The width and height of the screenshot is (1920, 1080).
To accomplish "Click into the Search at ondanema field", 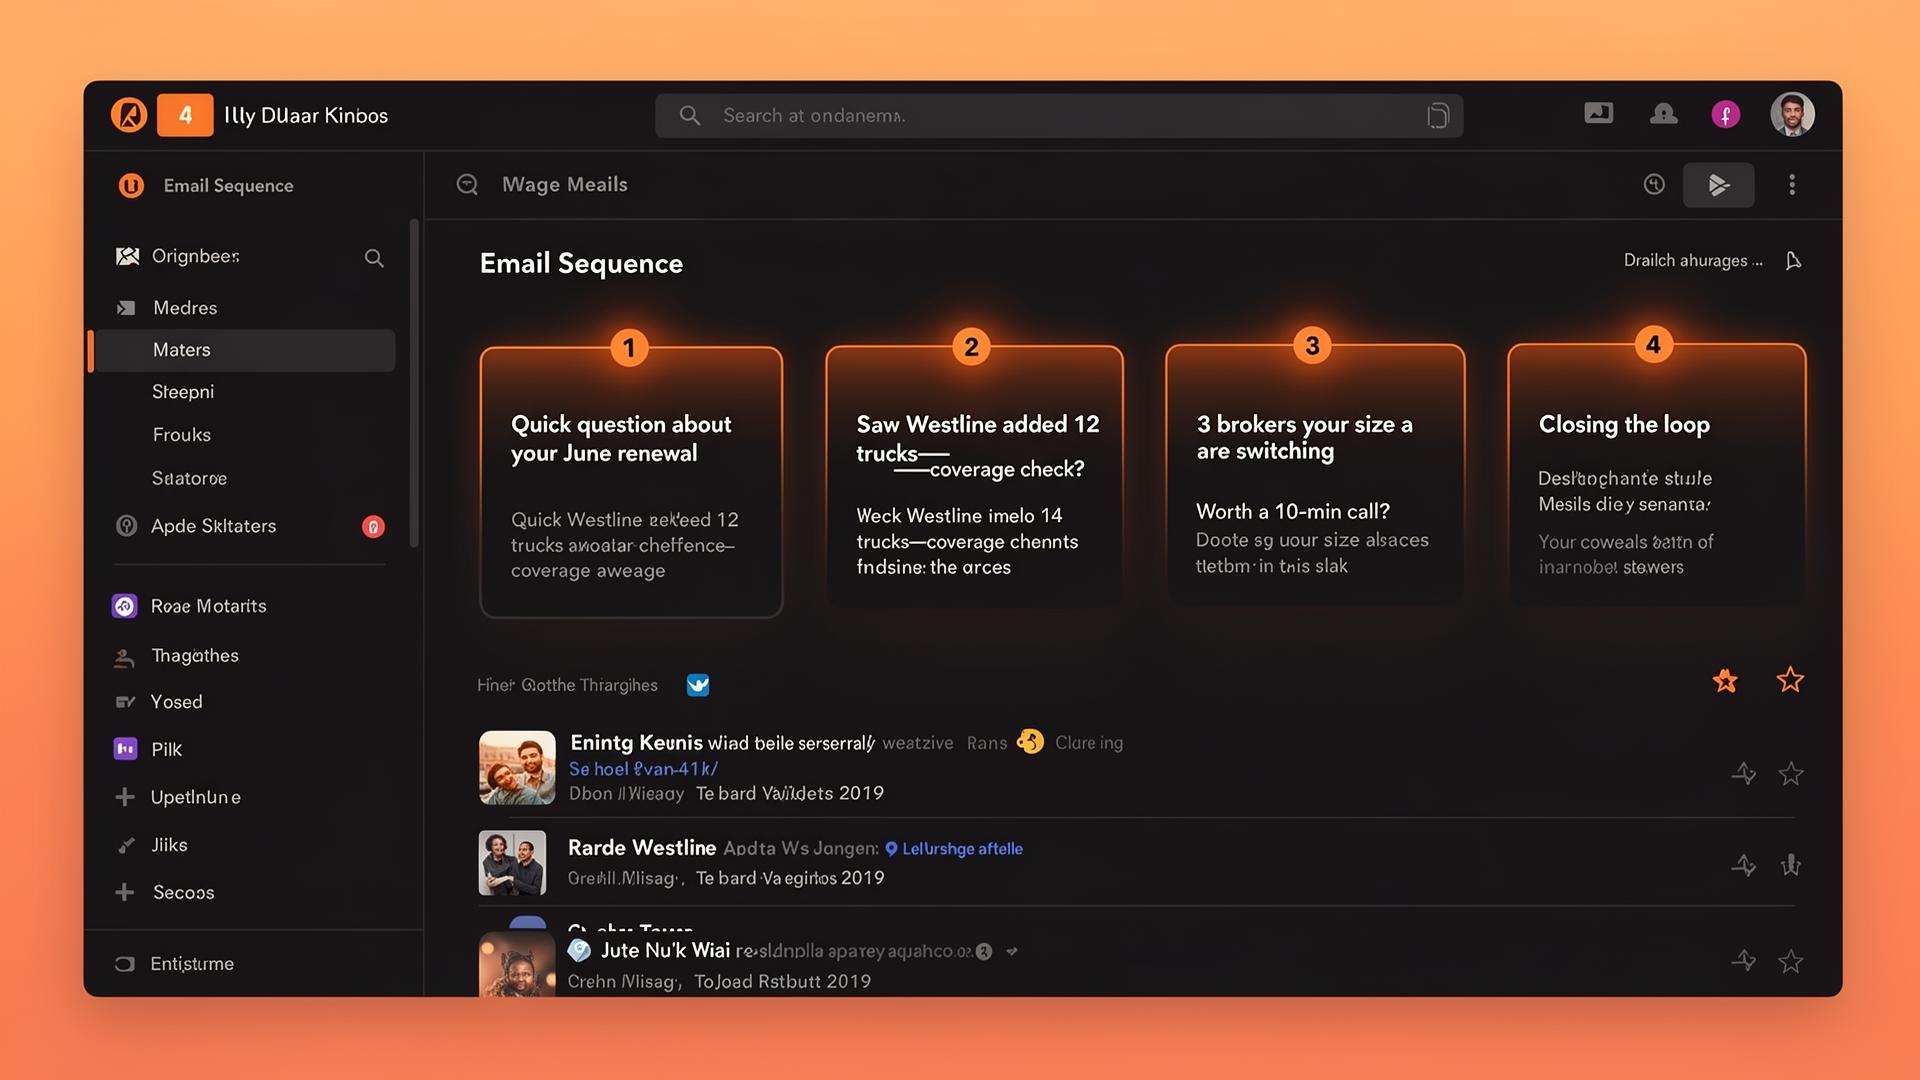I will (x=1059, y=116).
